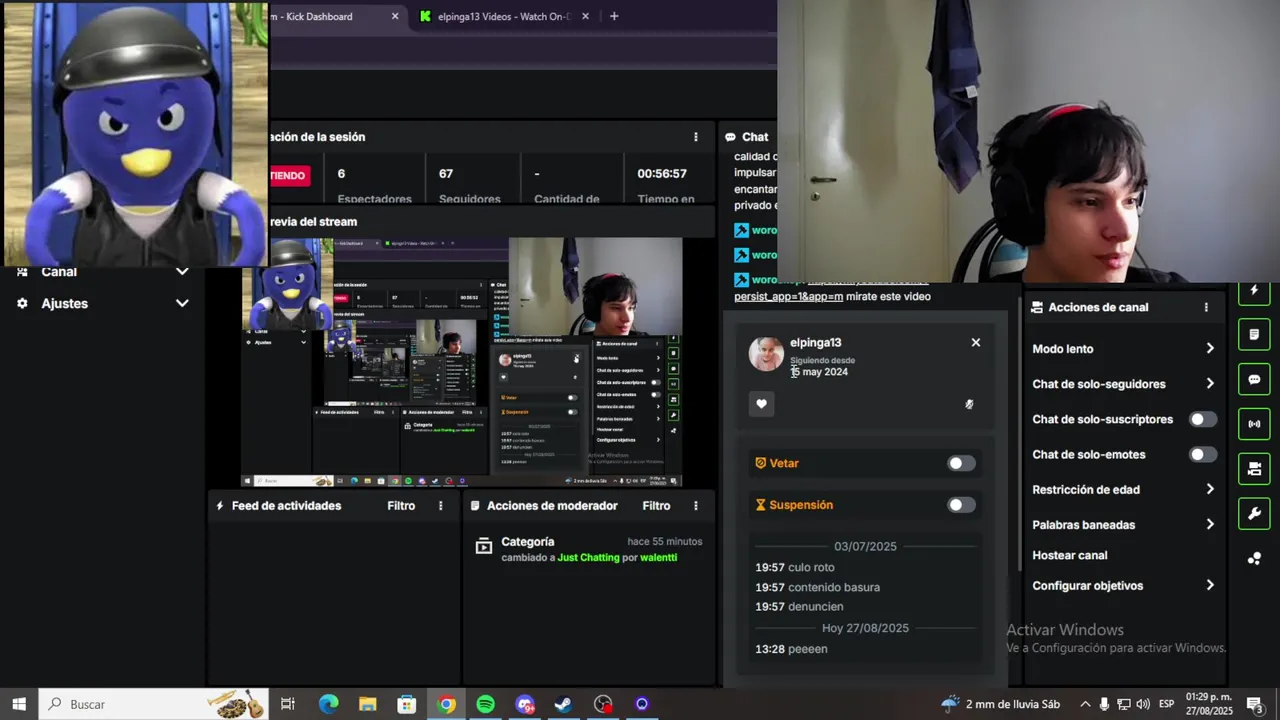Click the heart follow button on elpinga13 card
Image resolution: width=1280 pixels, height=720 pixels.
[x=761, y=404]
